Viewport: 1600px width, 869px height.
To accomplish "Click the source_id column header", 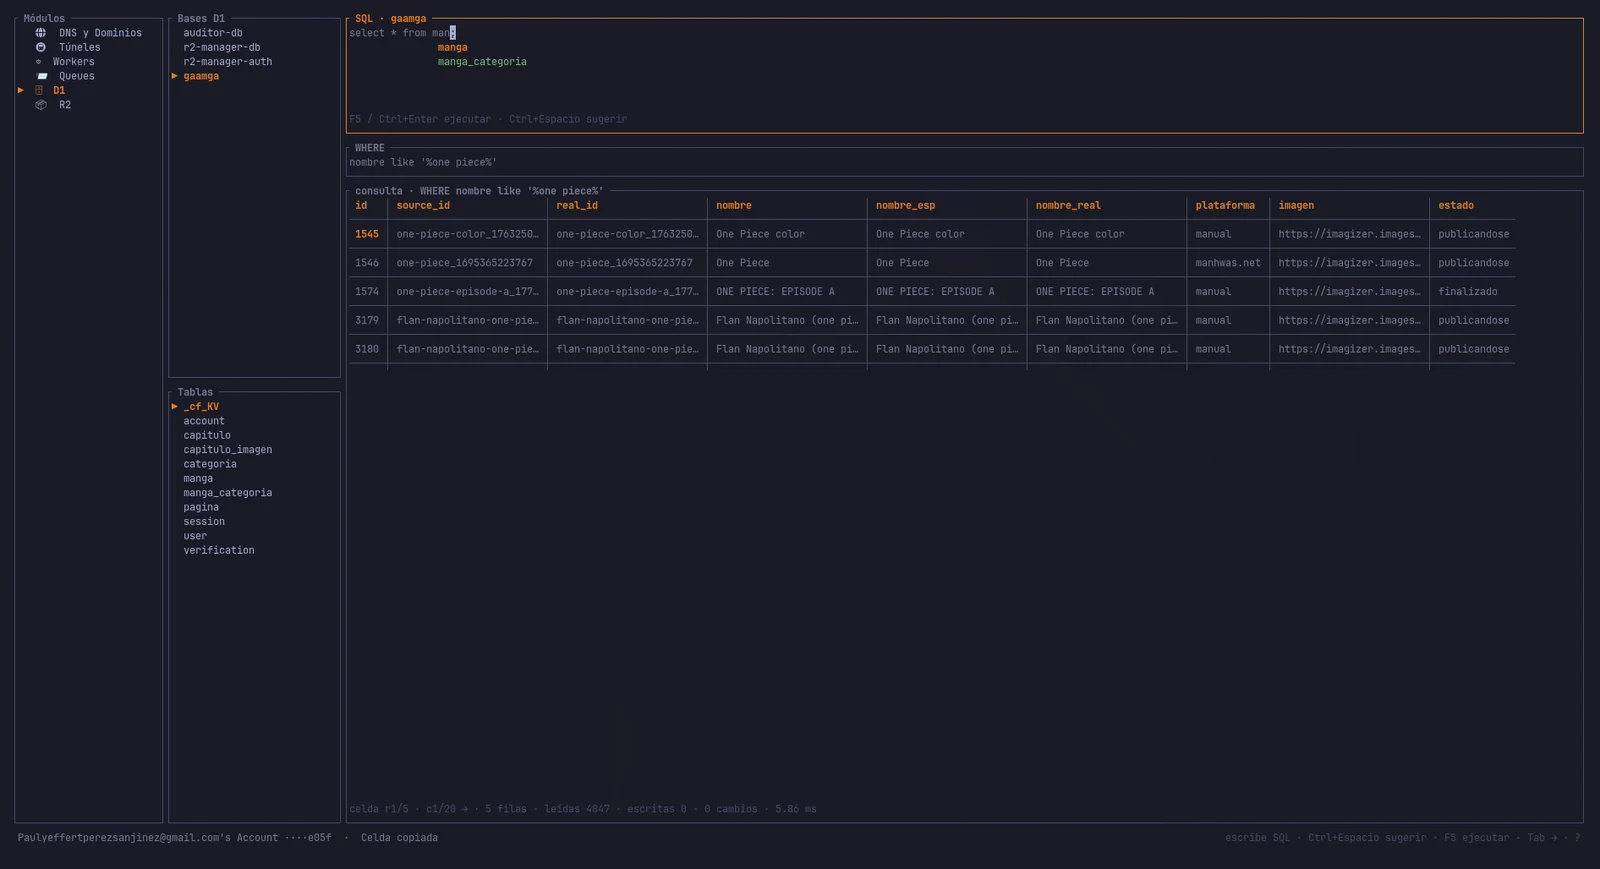I will (x=423, y=205).
